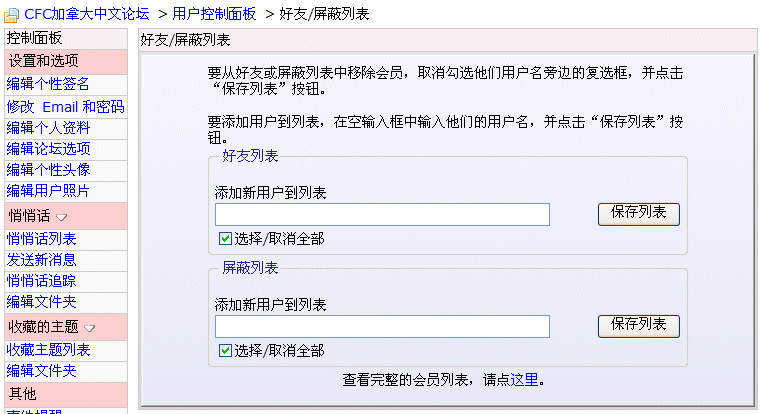The width and height of the screenshot is (762, 414).
Task: Click the forum folder icon in the breadcrumb
Action: (x=12, y=16)
